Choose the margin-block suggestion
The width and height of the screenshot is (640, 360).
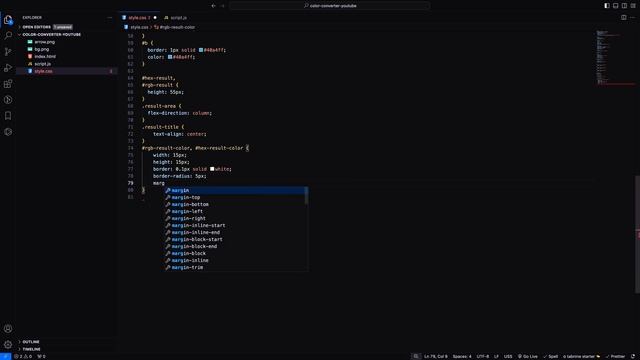[x=235, y=253]
